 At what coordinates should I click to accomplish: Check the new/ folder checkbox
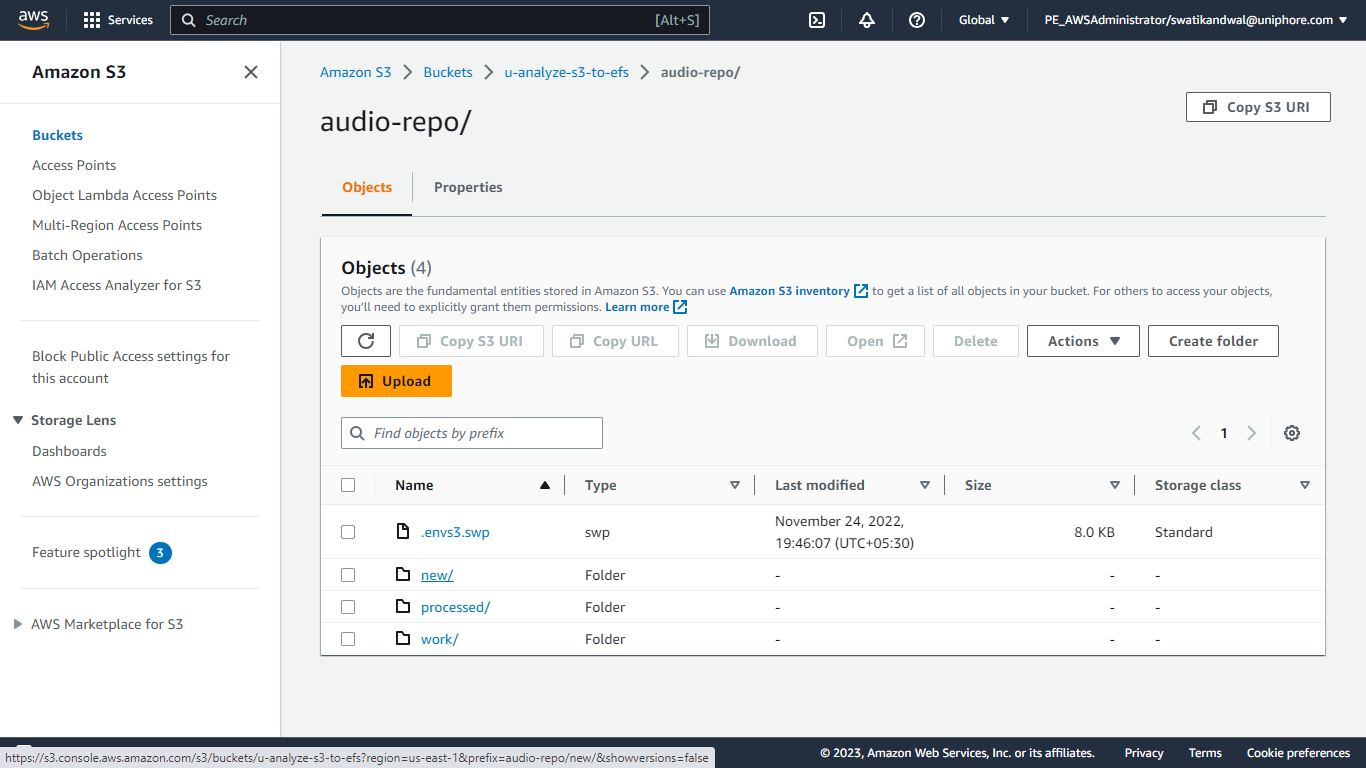[348, 575]
